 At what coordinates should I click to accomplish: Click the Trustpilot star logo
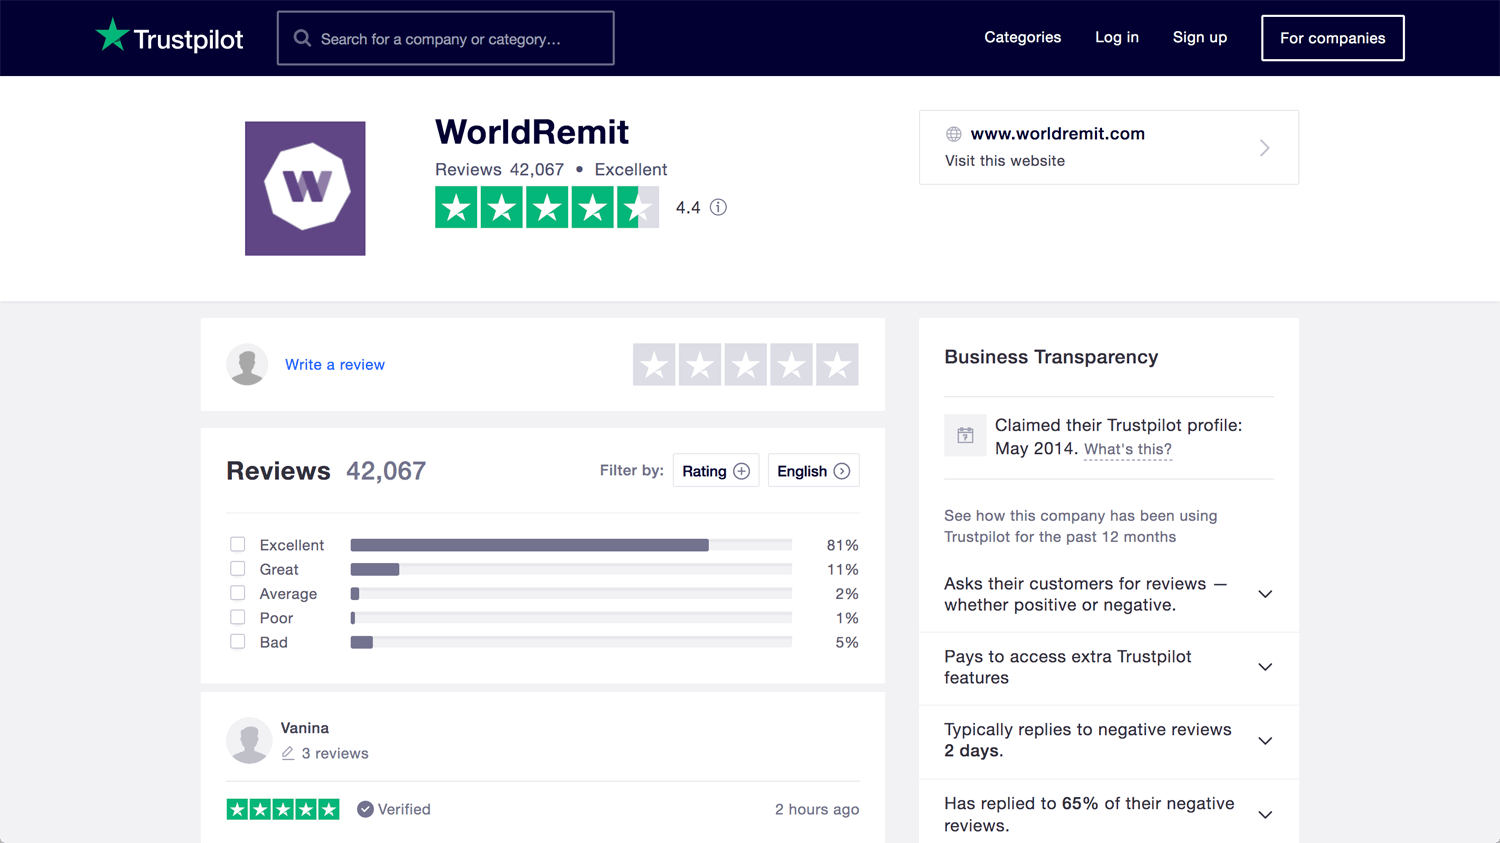tap(112, 35)
